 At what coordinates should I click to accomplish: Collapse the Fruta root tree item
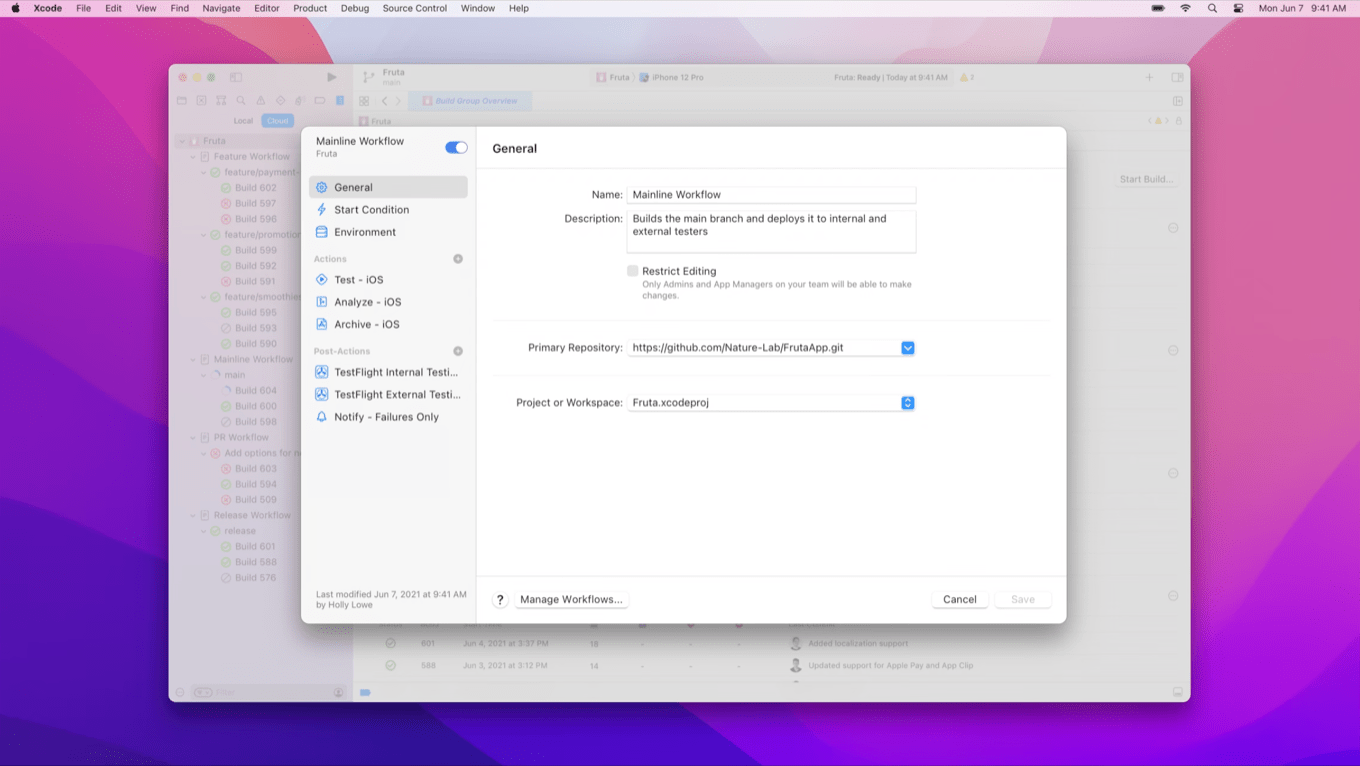[183, 141]
